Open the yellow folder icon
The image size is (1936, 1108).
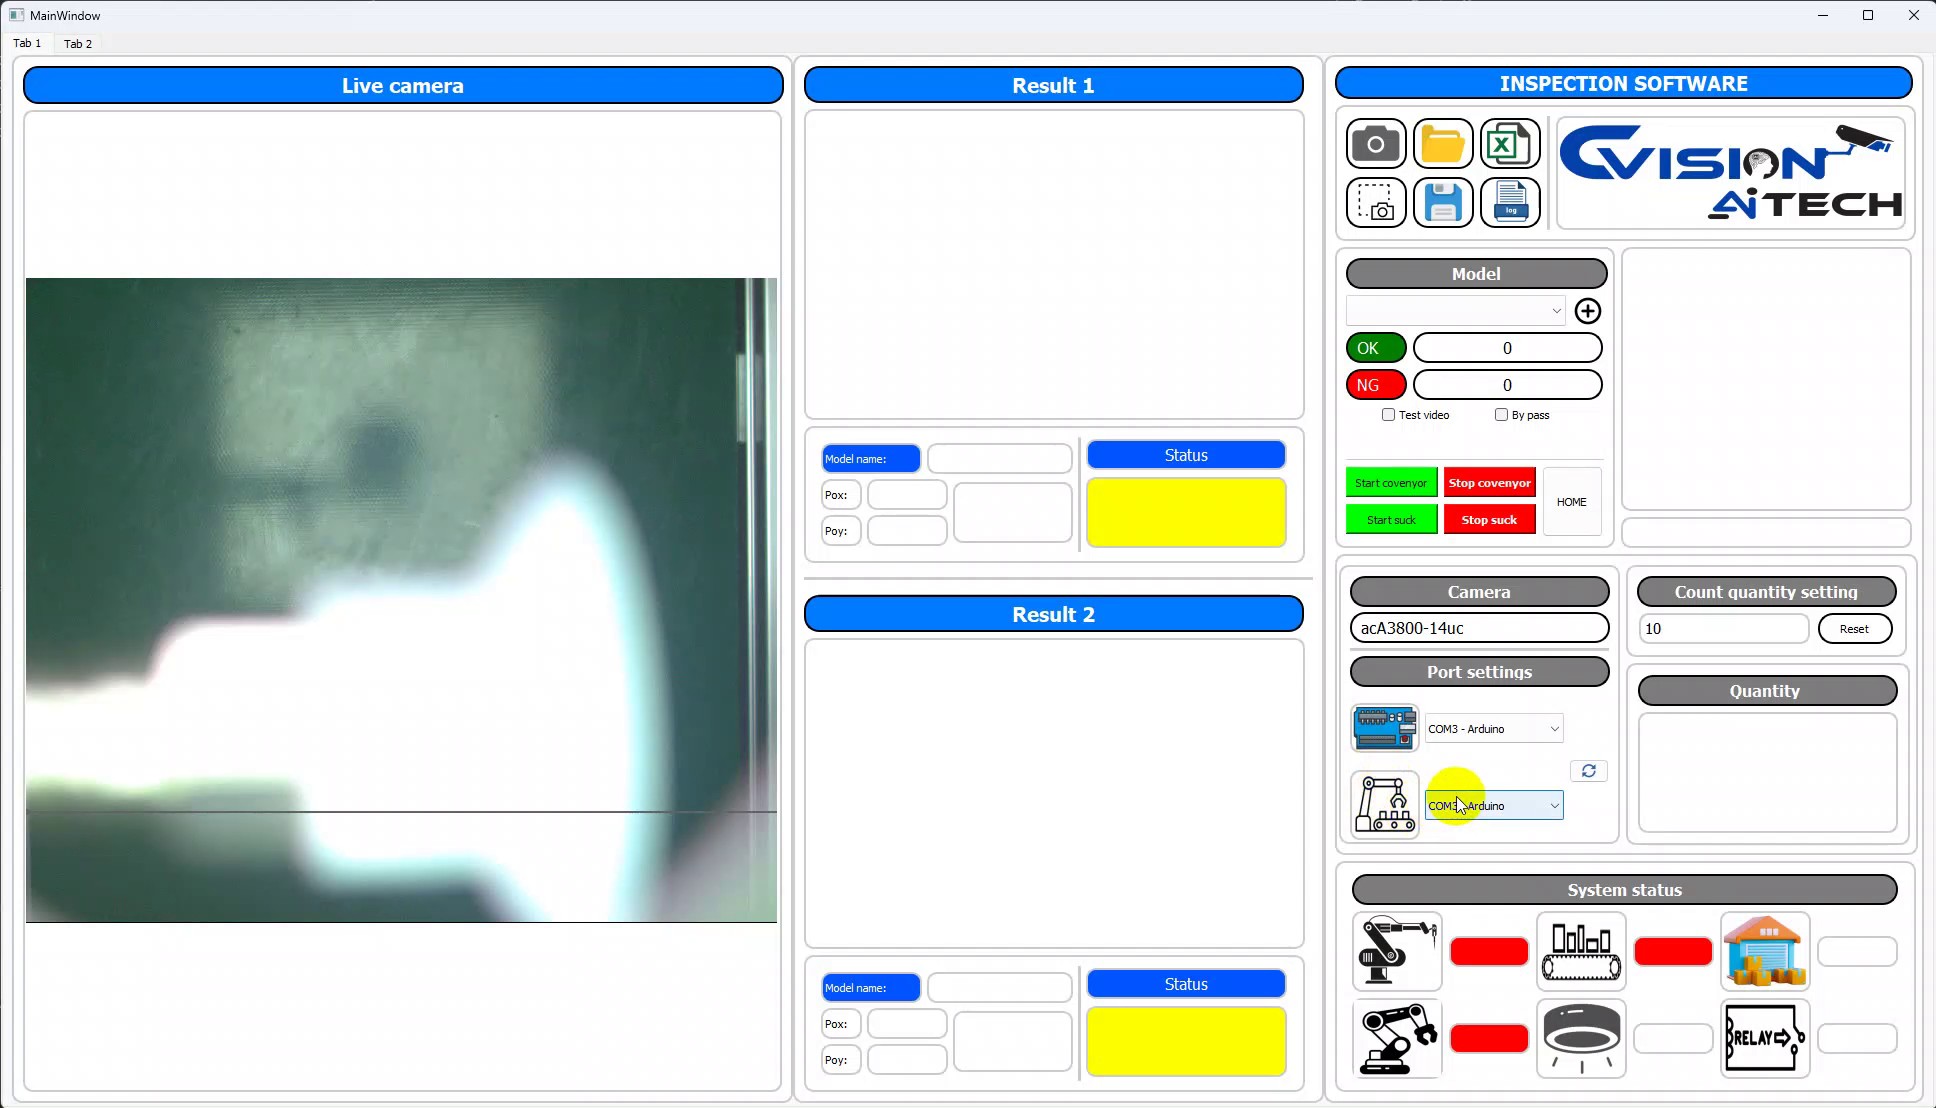click(x=1443, y=144)
